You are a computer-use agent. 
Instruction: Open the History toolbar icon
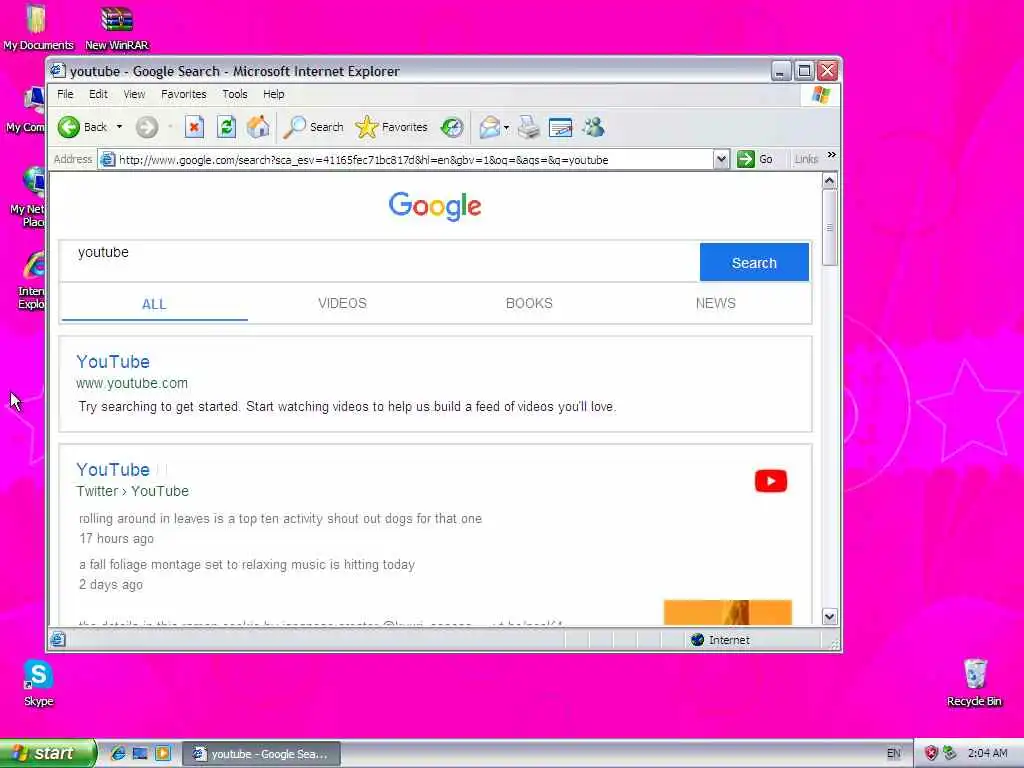(451, 127)
